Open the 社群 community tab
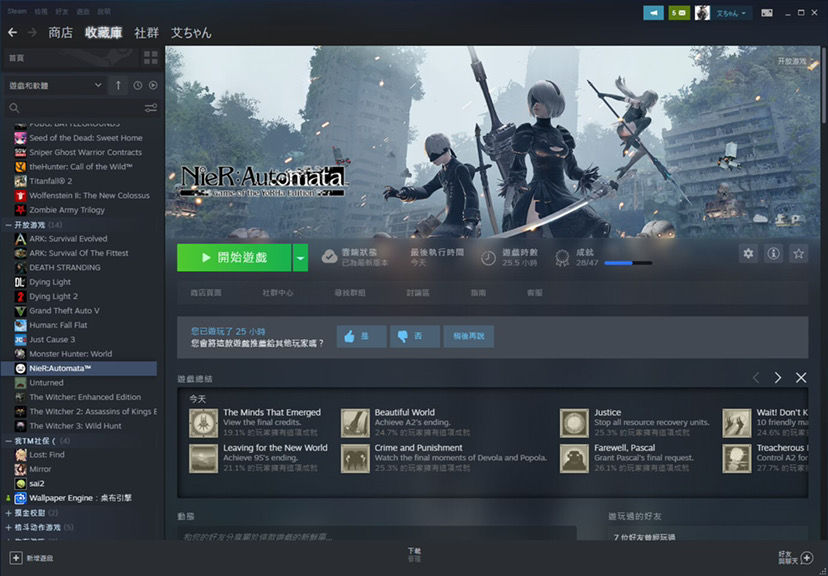Image resolution: width=828 pixels, height=576 pixels. coord(146,33)
